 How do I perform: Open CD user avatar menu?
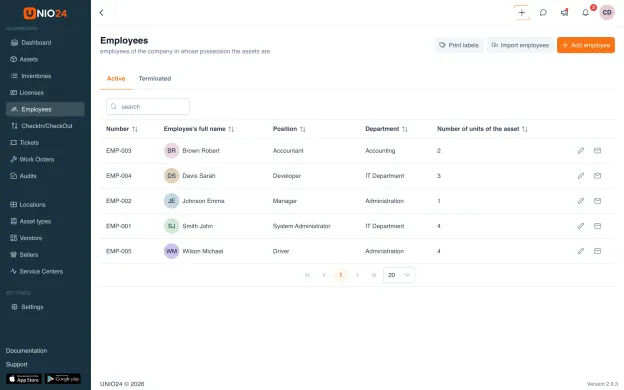point(607,13)
